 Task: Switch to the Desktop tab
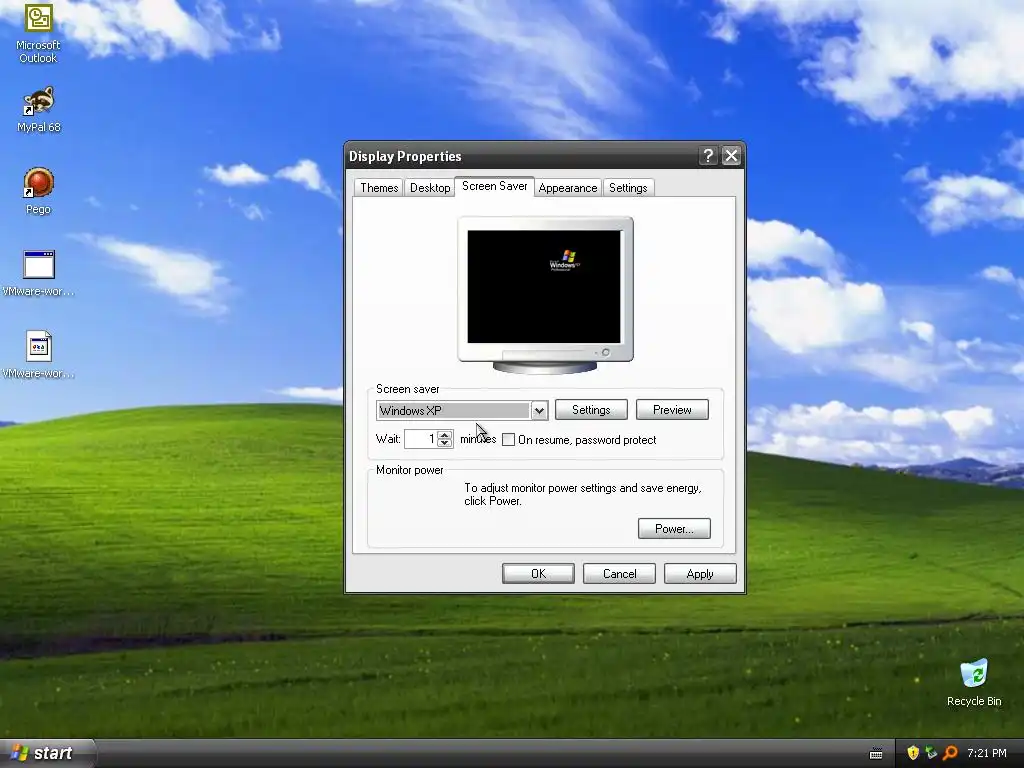pos(430,187)
